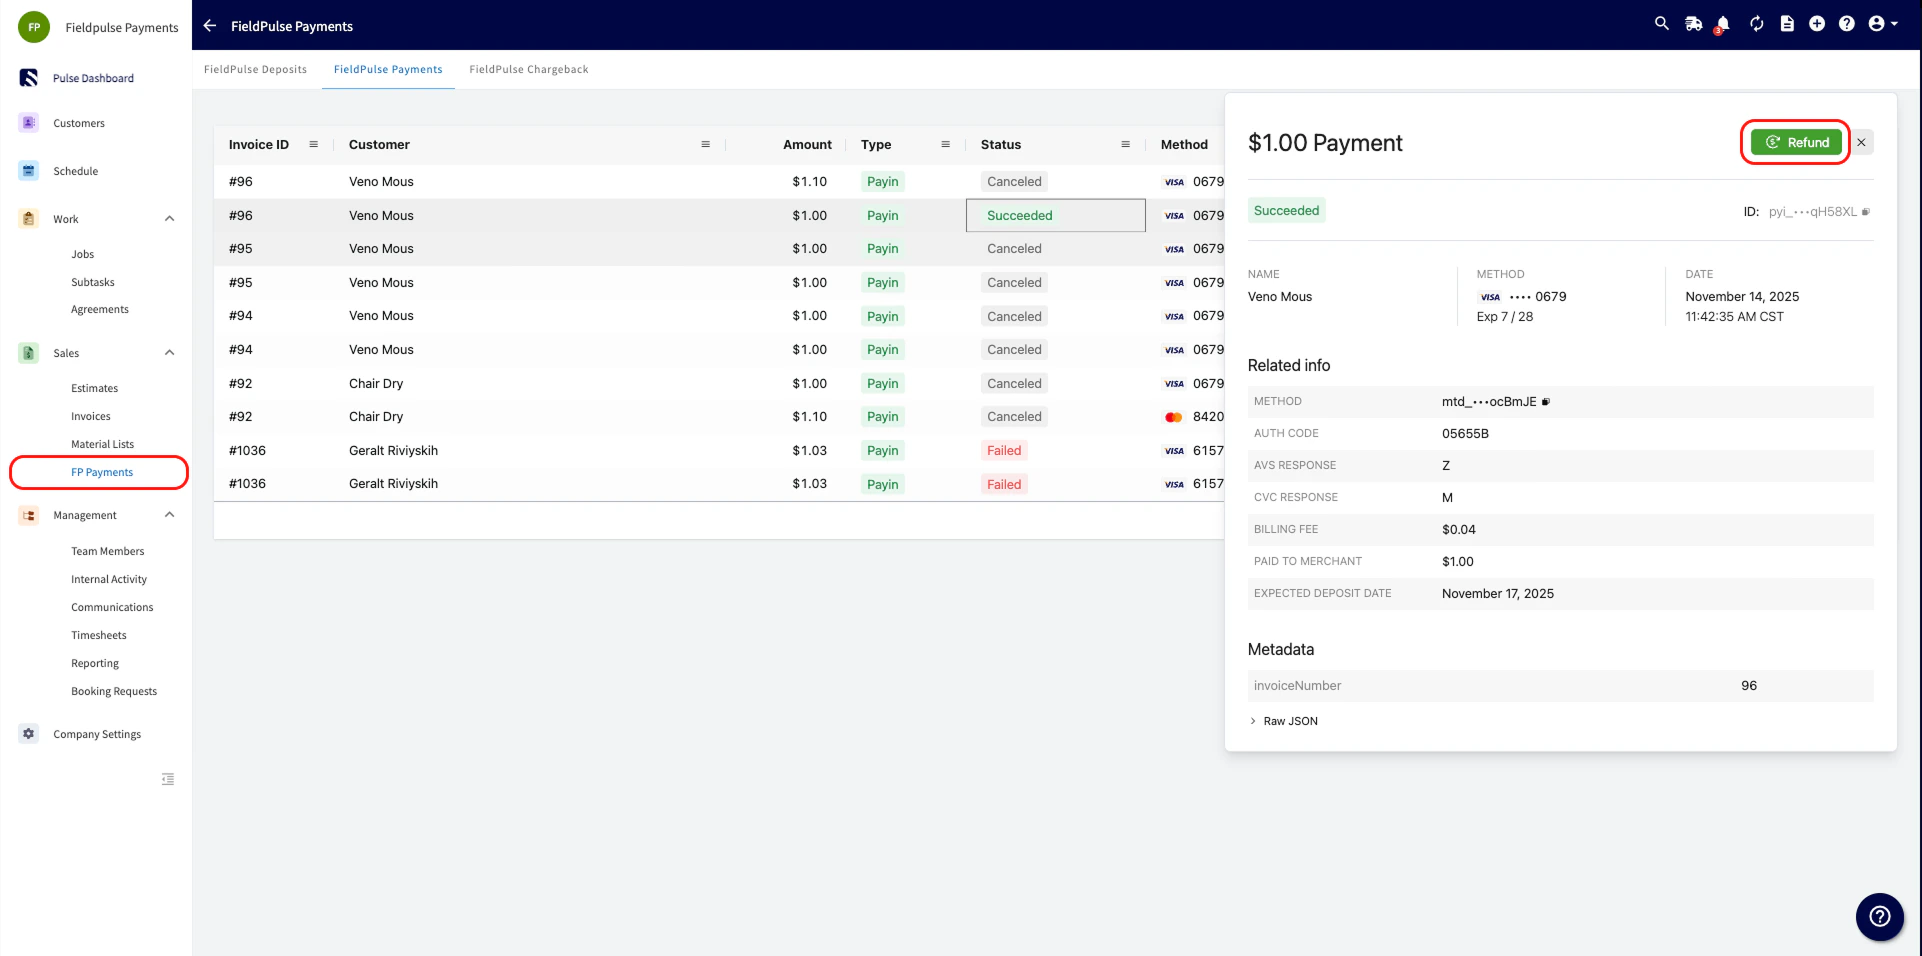Screen dimensions: 1922x956
Task: Collapse the sidebar with the indent icon
Action: click(168, 779)
